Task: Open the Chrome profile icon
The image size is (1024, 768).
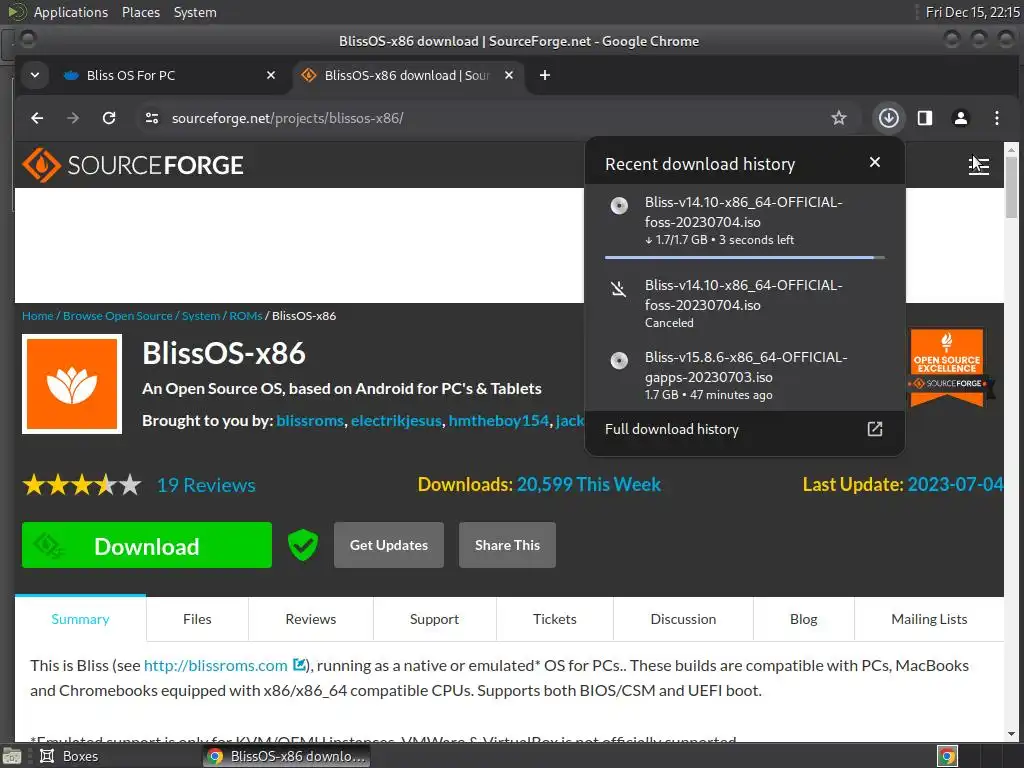Action: point(961,118)
